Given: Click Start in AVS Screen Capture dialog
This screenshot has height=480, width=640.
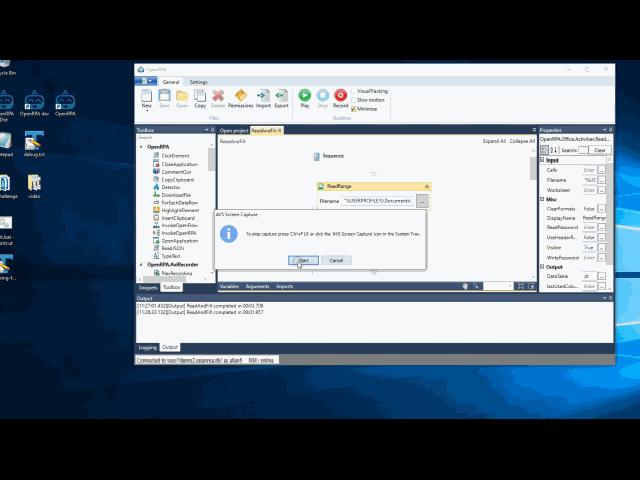Looking at the screenshot, I should click(303, 260).
